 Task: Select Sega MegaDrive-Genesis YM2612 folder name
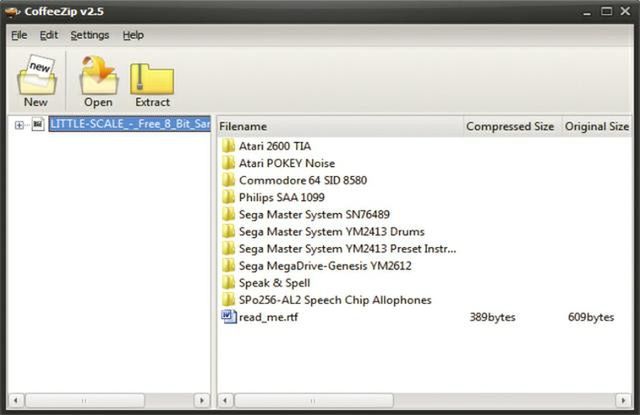(x=325, y=266)
